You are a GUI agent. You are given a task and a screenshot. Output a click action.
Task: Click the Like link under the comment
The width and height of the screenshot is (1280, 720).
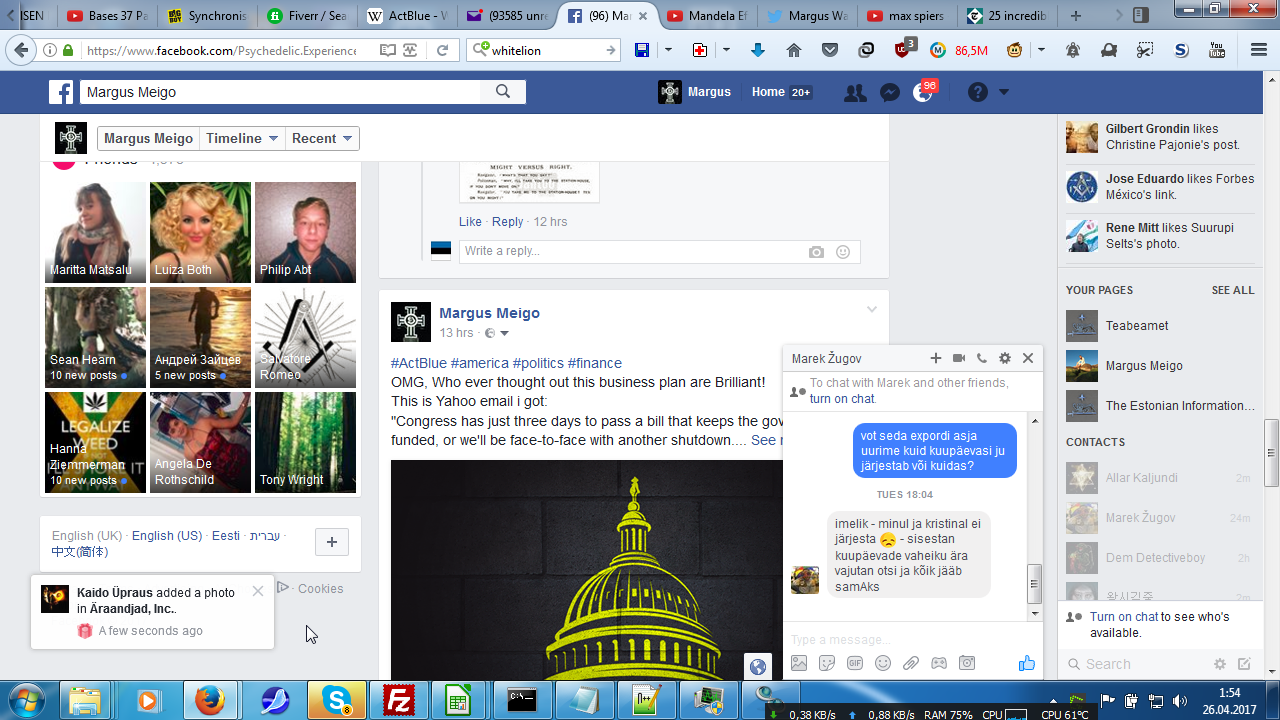click(x=470, y=222)
